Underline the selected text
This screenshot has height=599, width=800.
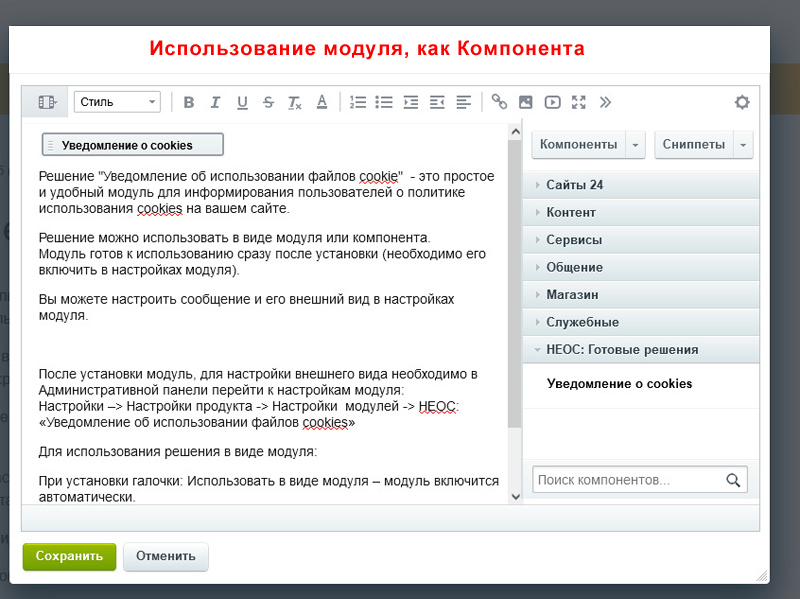pos(241,102)
